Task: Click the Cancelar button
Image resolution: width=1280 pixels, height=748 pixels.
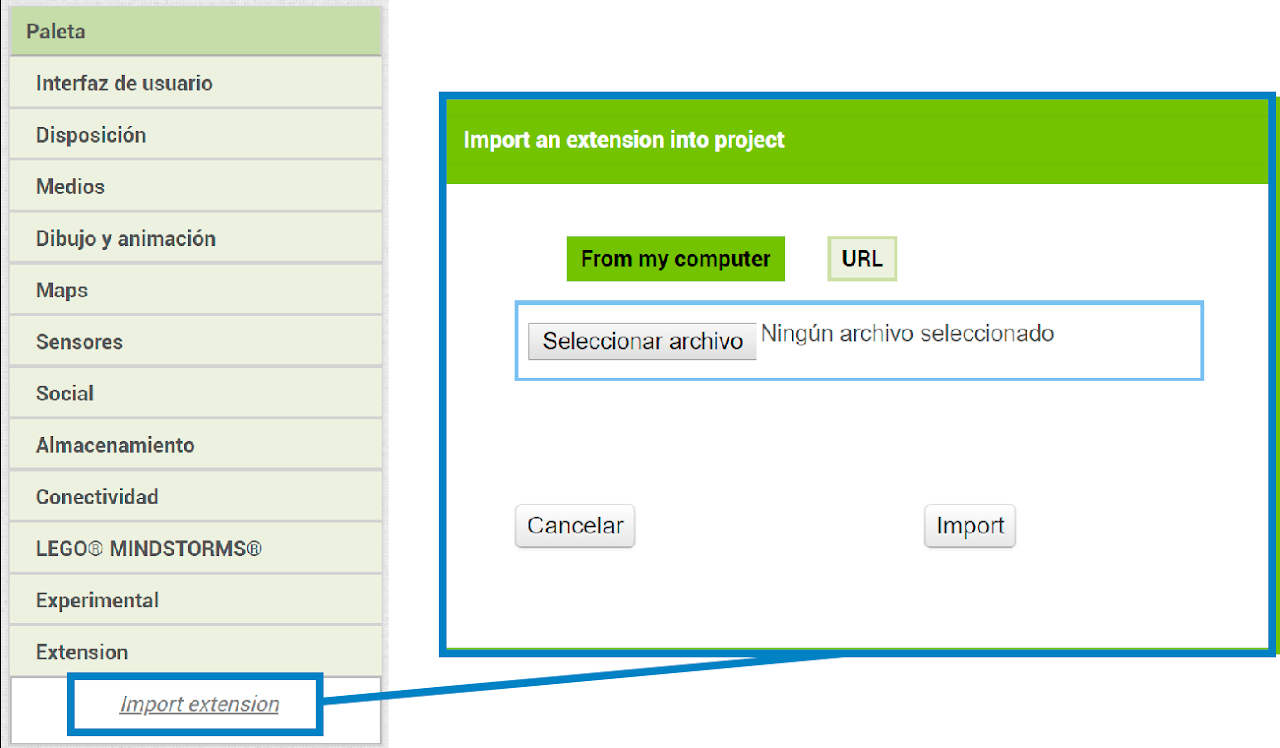Action: coord(575,526)
